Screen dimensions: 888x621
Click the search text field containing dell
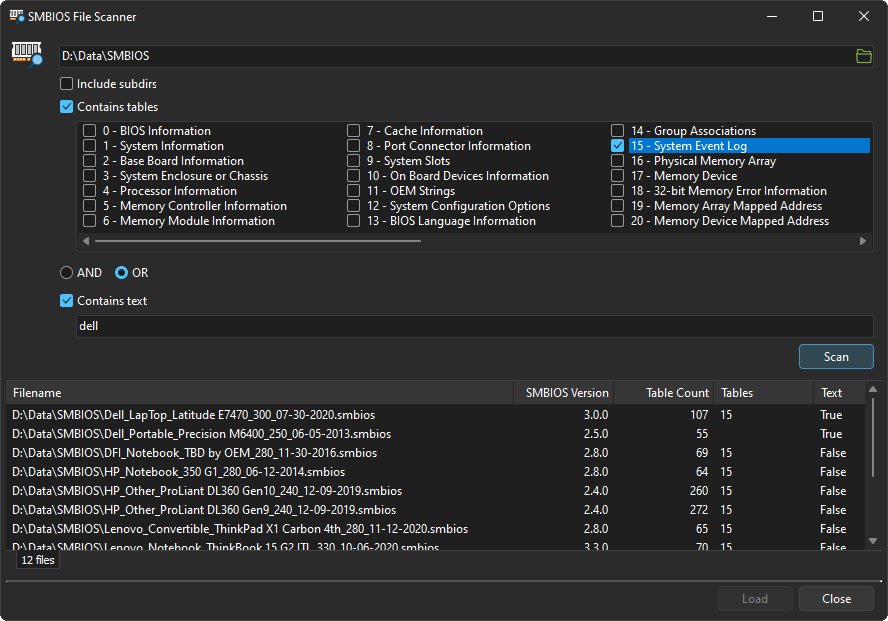[475, 326]
